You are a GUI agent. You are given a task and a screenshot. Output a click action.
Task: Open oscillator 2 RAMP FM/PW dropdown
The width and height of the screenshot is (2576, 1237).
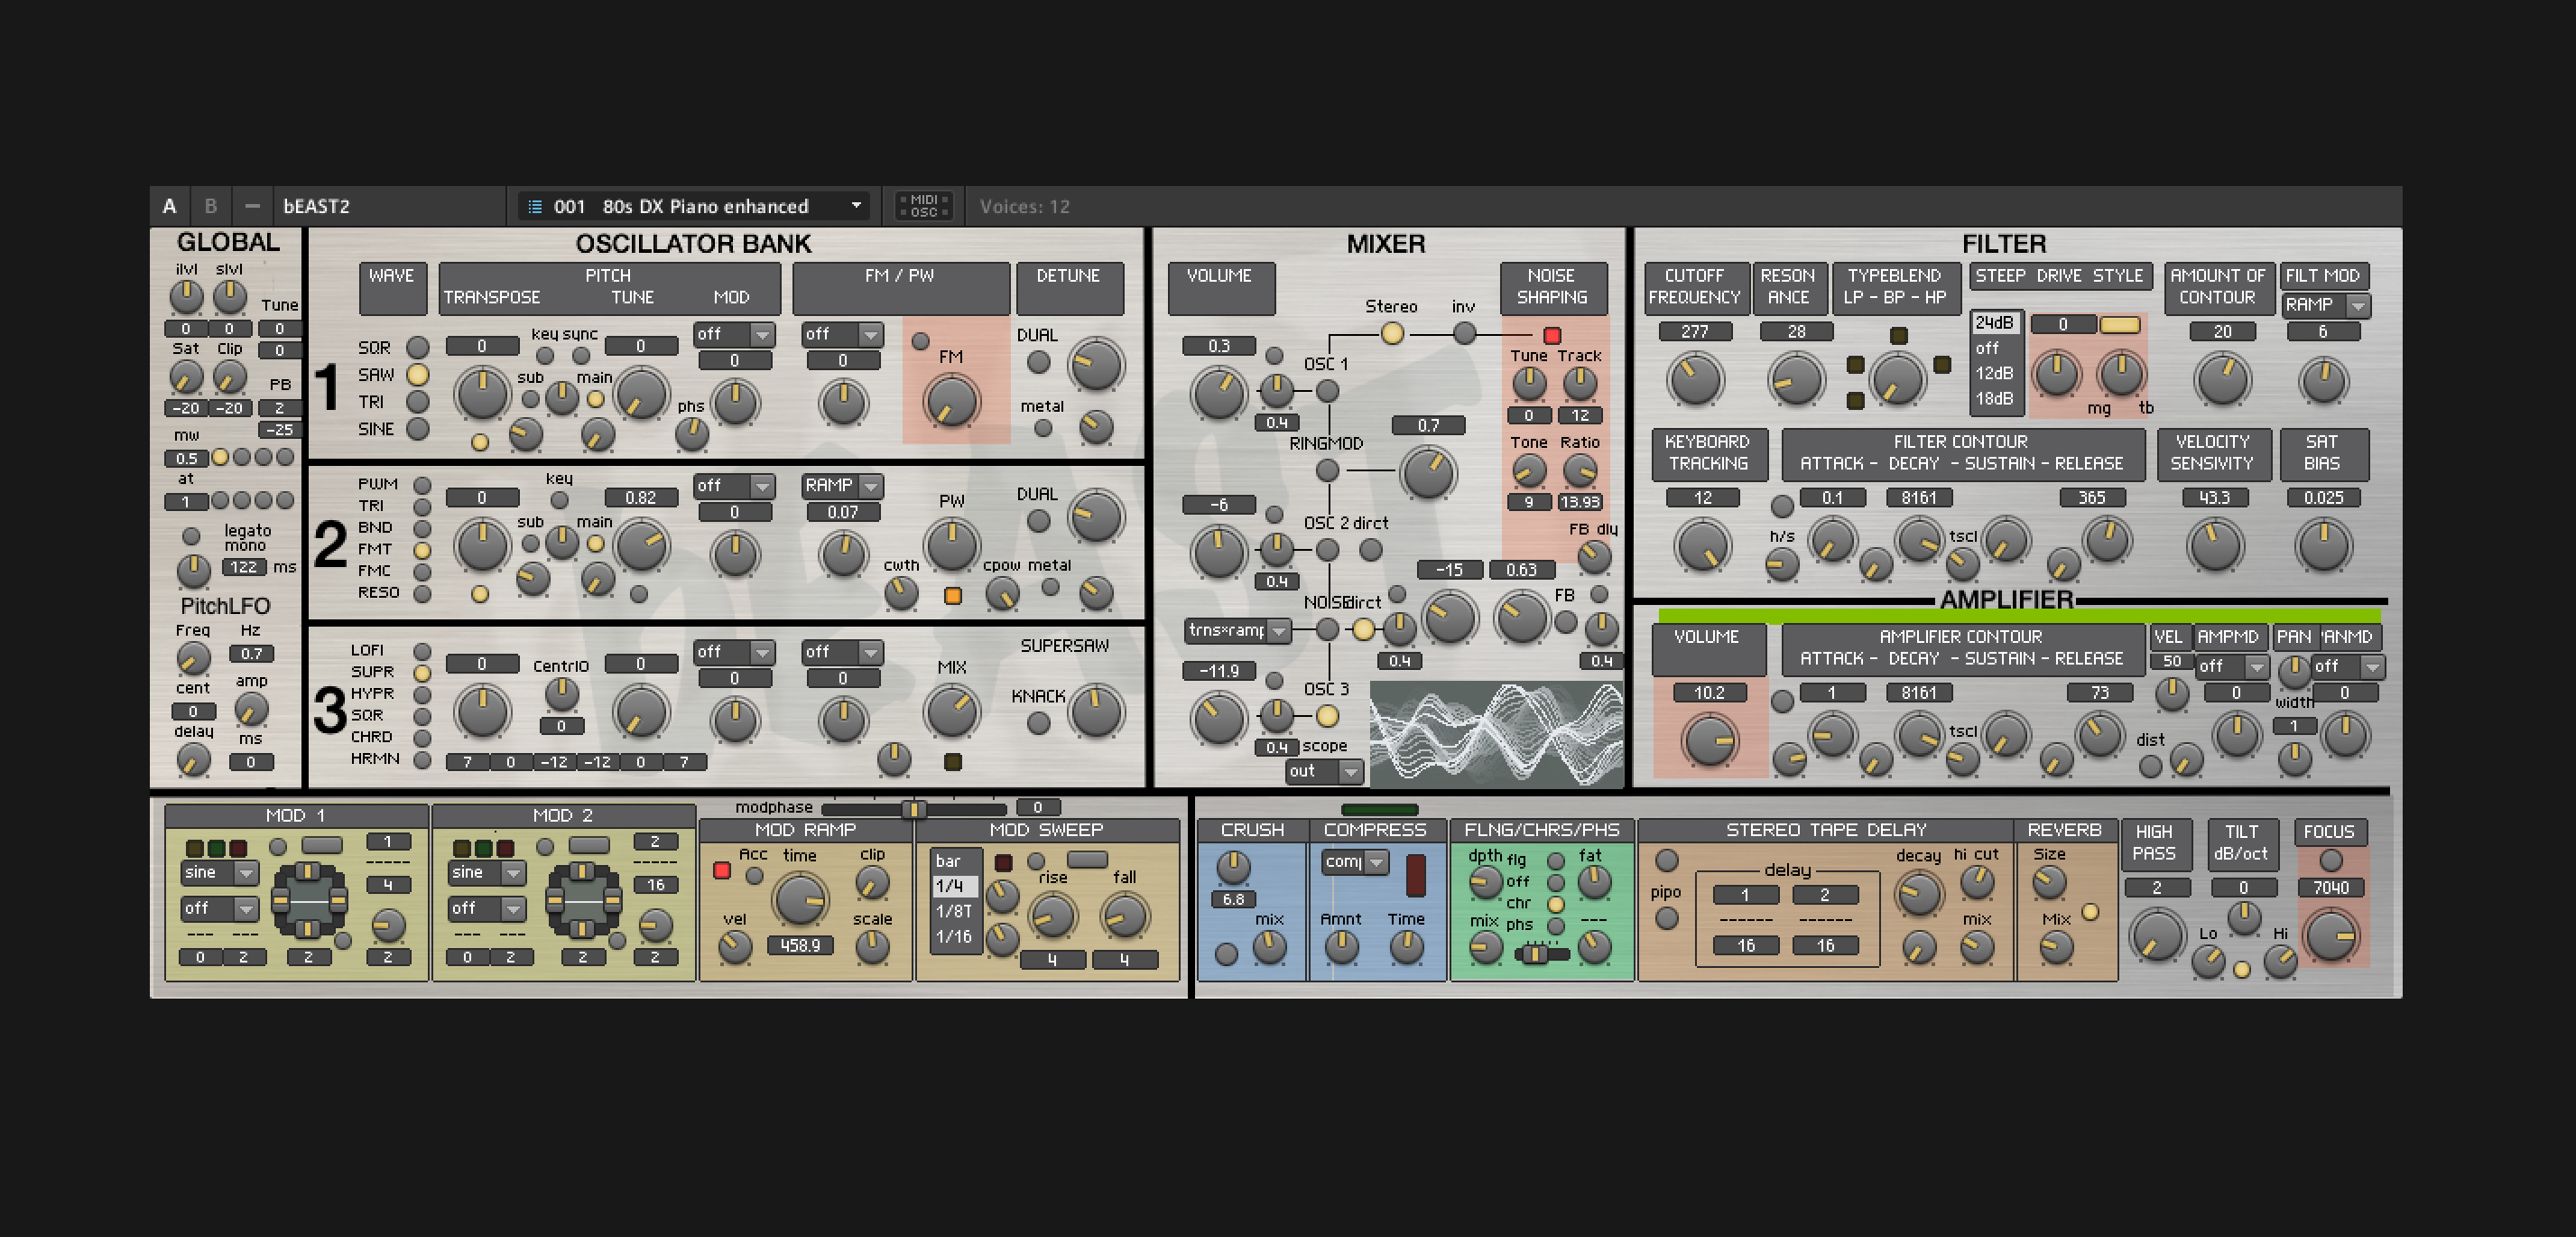[x=842, y=485]
